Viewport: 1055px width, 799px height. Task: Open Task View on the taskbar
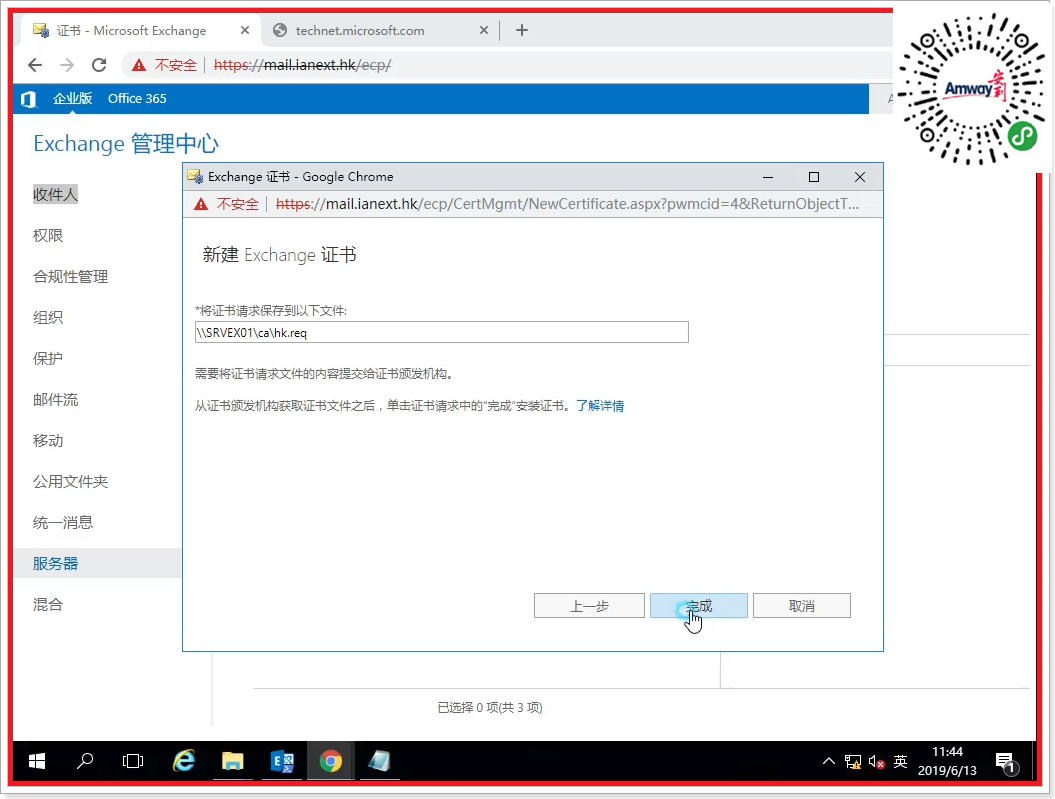133,761
